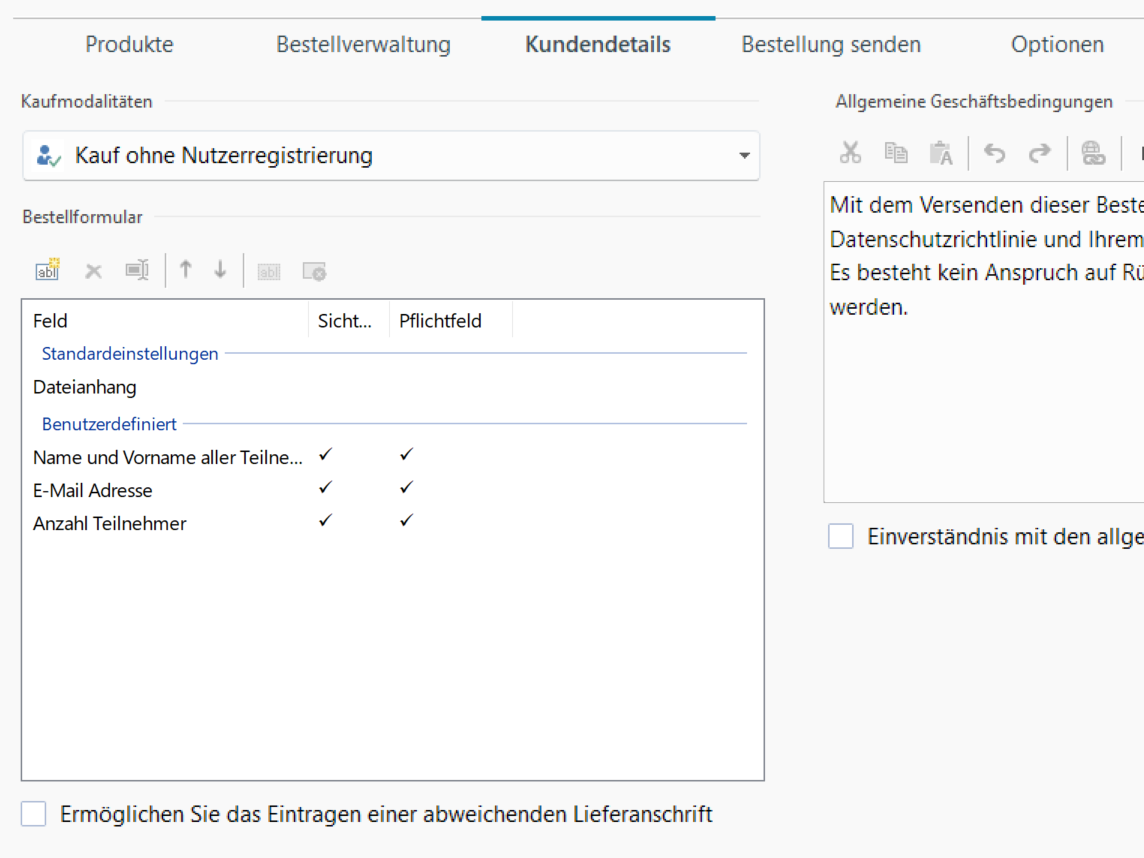This screenshot has width=1144, height=858.
Task: Undo the last text edit
Action: (x=994, y=153)
